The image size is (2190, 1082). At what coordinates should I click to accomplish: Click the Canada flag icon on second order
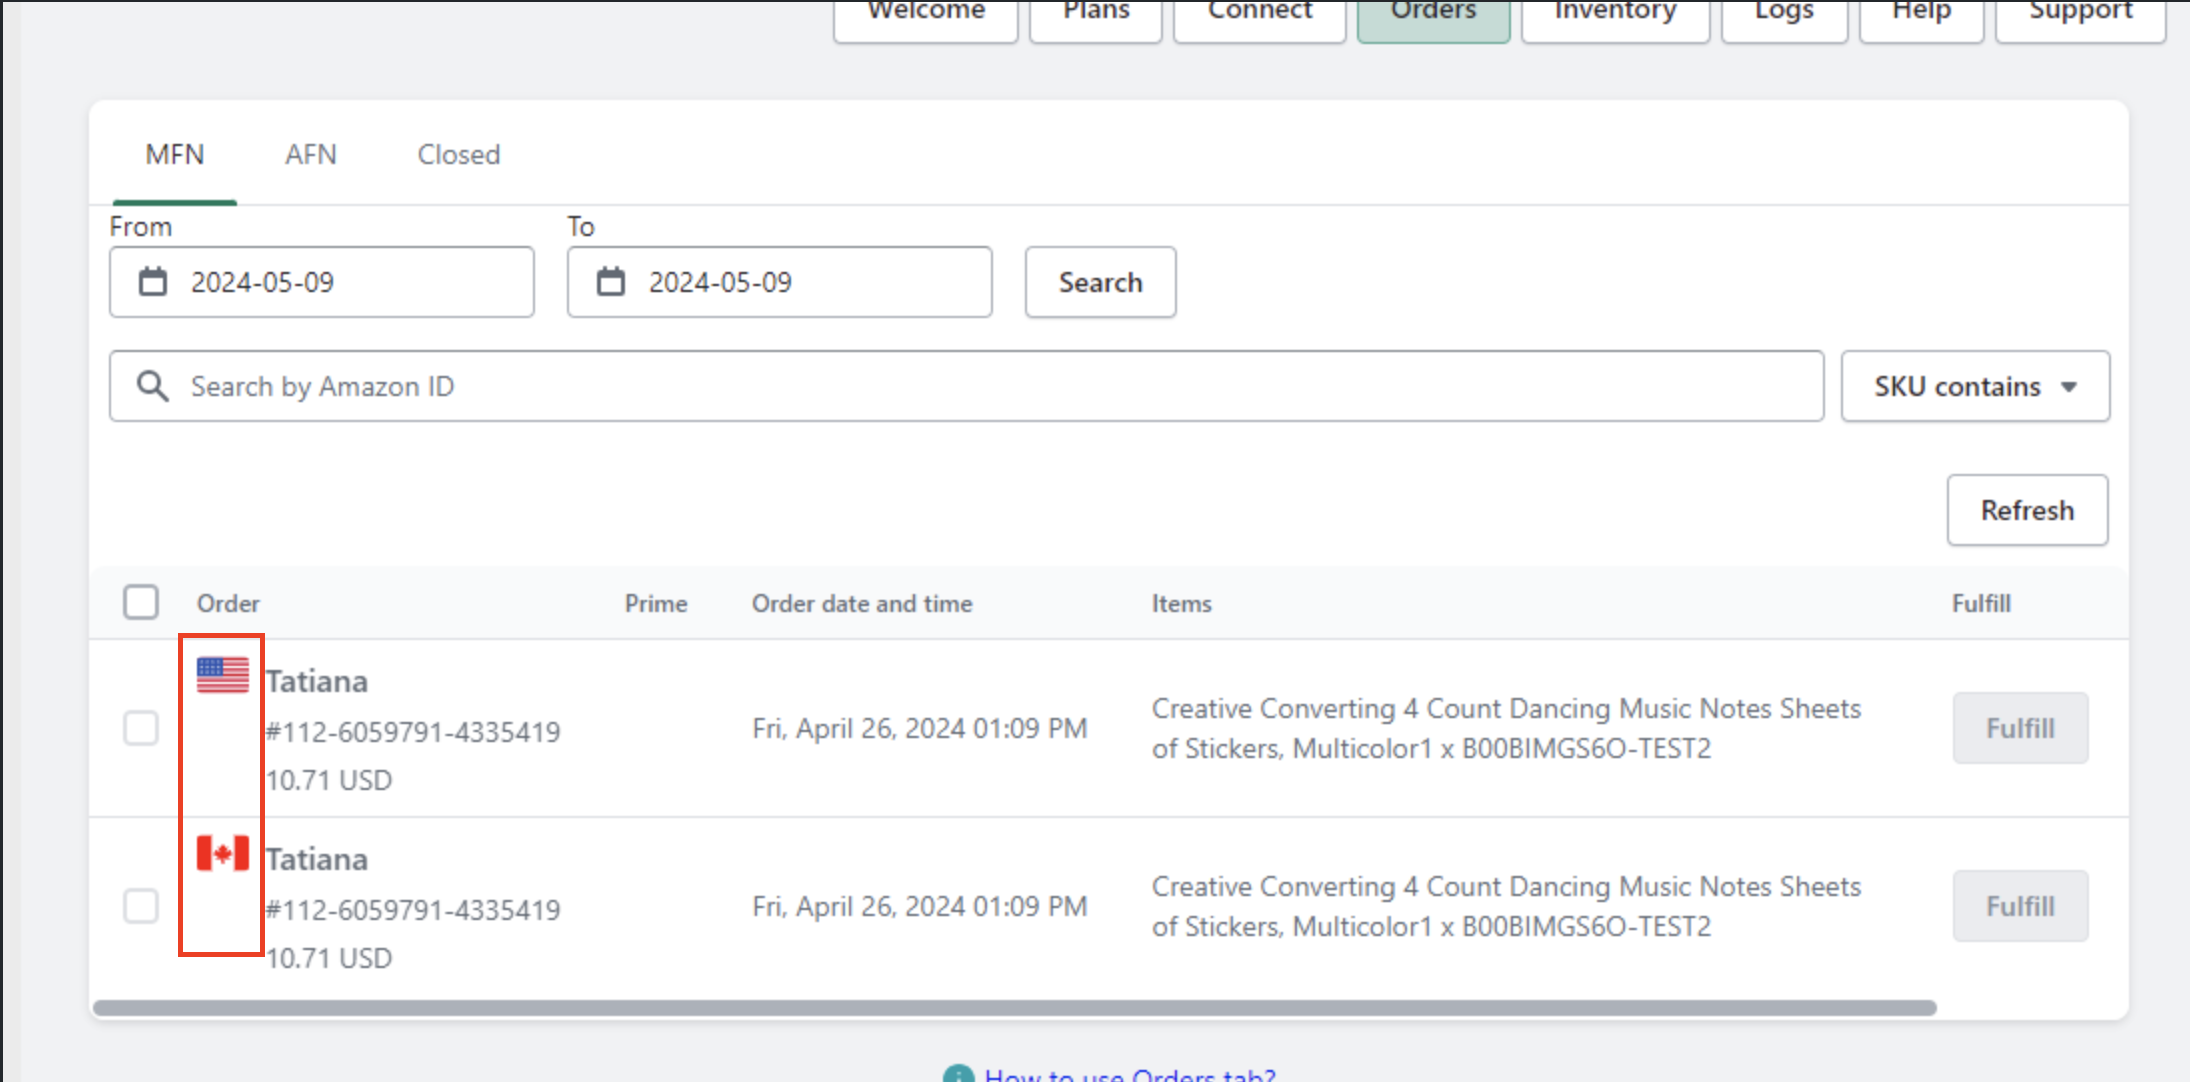click(222, 853)
